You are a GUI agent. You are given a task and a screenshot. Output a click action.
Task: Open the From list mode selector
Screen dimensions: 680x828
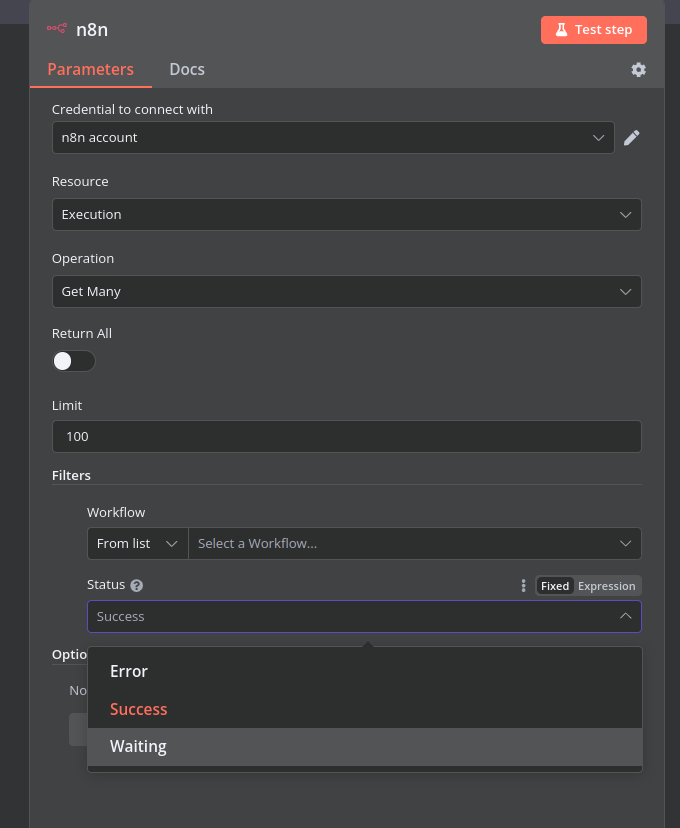click(x=138, y=543)
